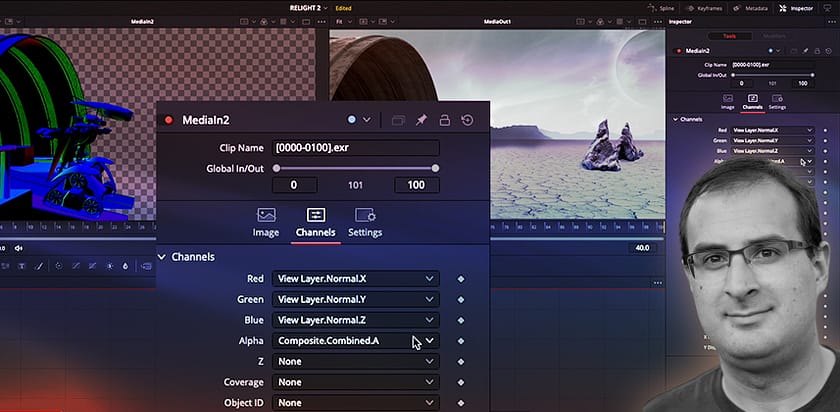Open Alpha dropdown showing Composite.Combined.A

coord(355,341)
